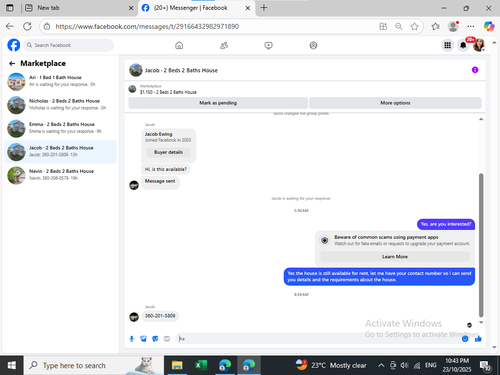Open the Windows Start menu

click(x=12, y=365)
